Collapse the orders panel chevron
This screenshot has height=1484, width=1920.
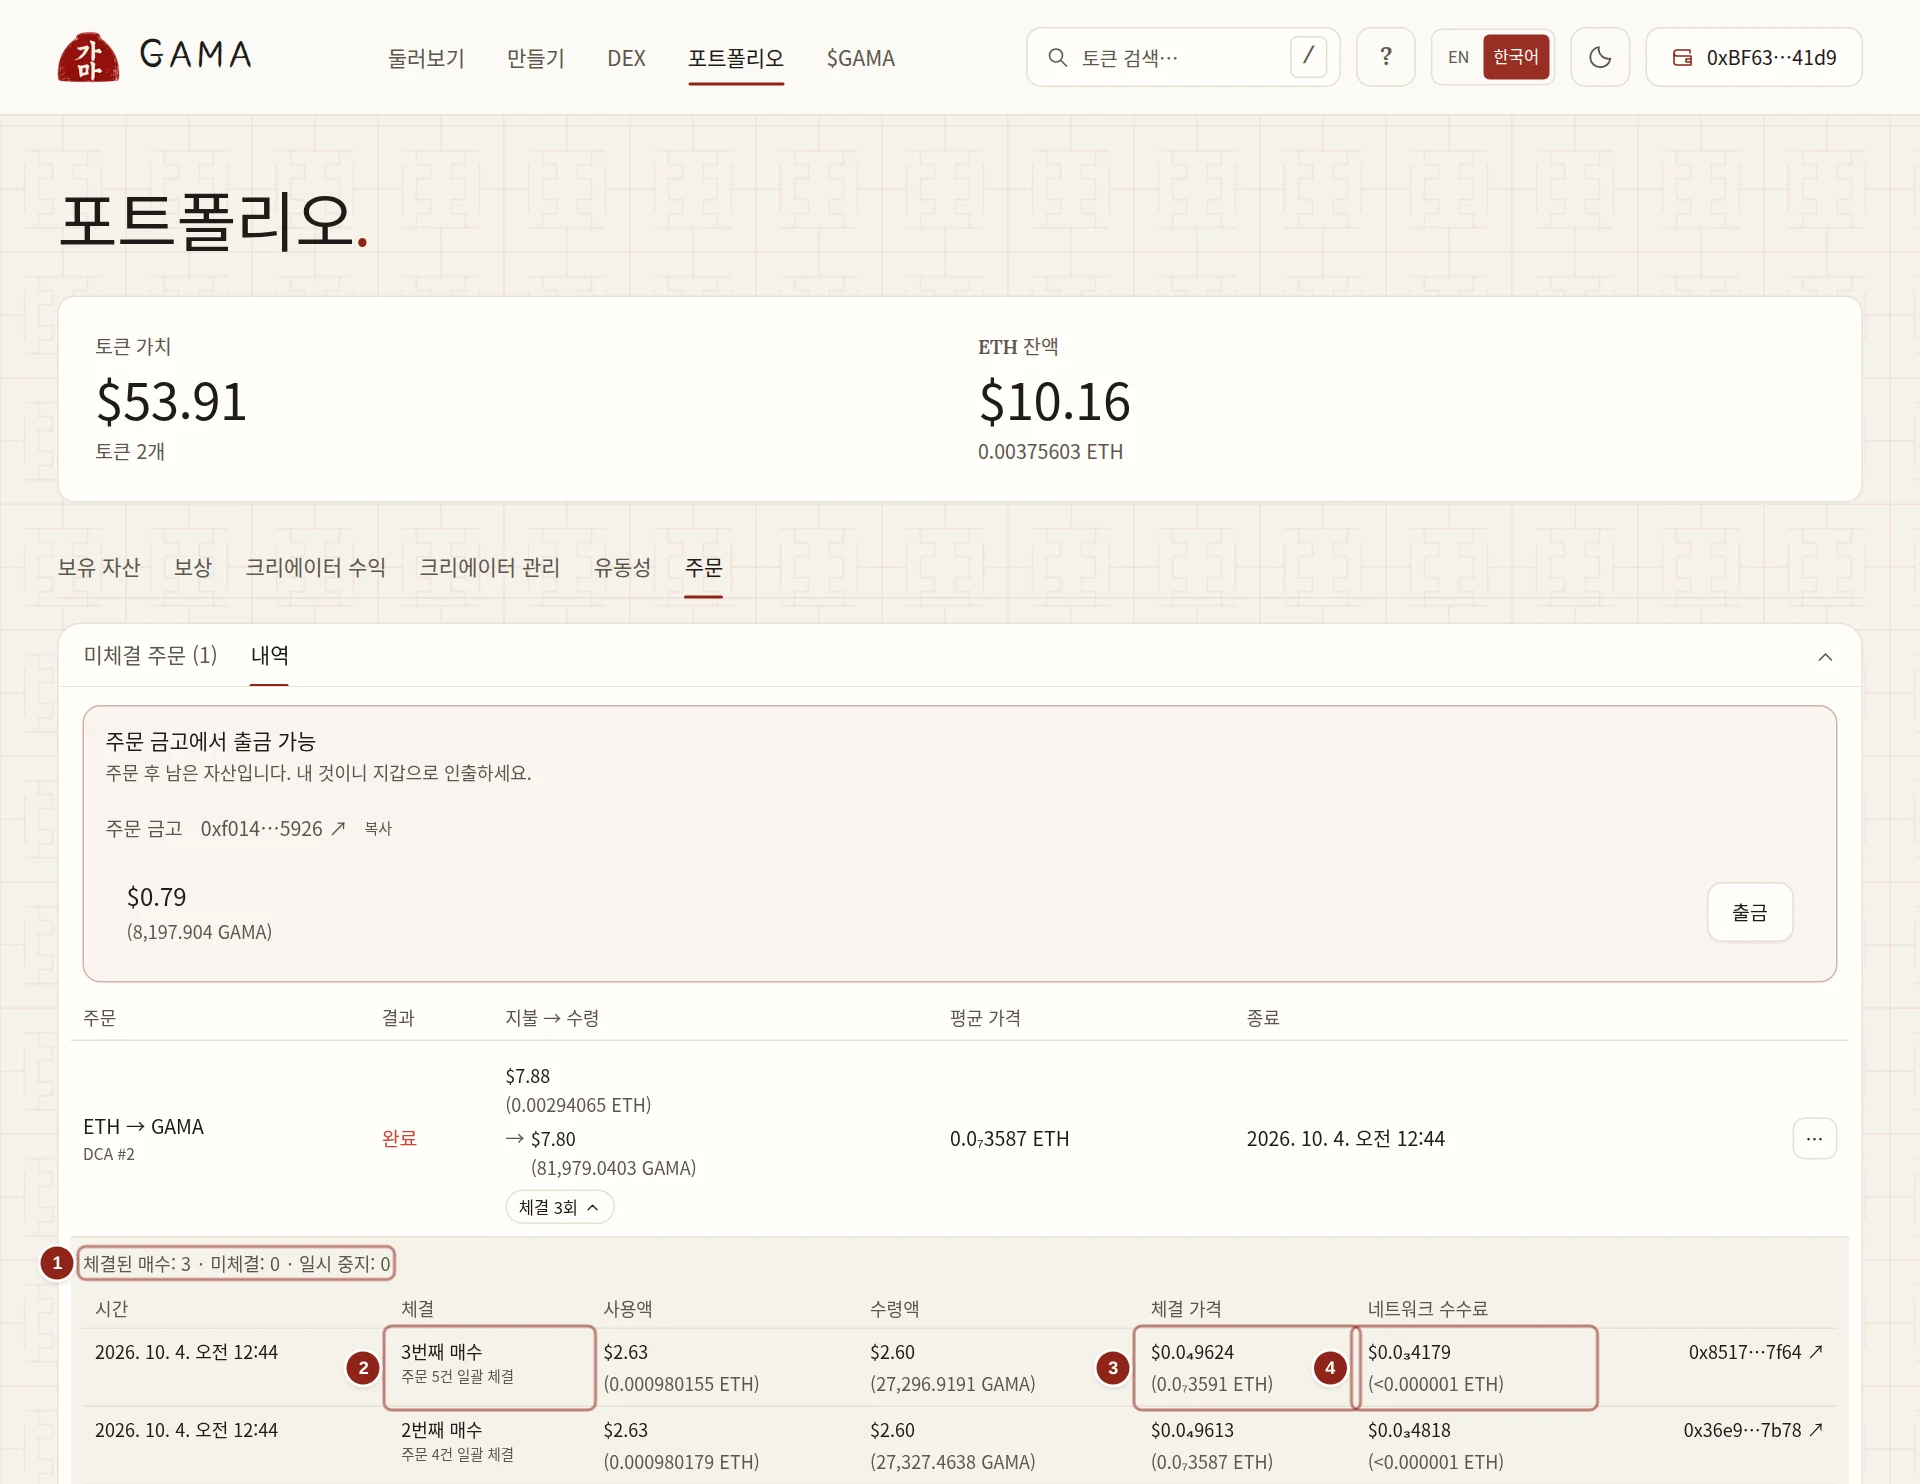click(x=1825, y=656)
